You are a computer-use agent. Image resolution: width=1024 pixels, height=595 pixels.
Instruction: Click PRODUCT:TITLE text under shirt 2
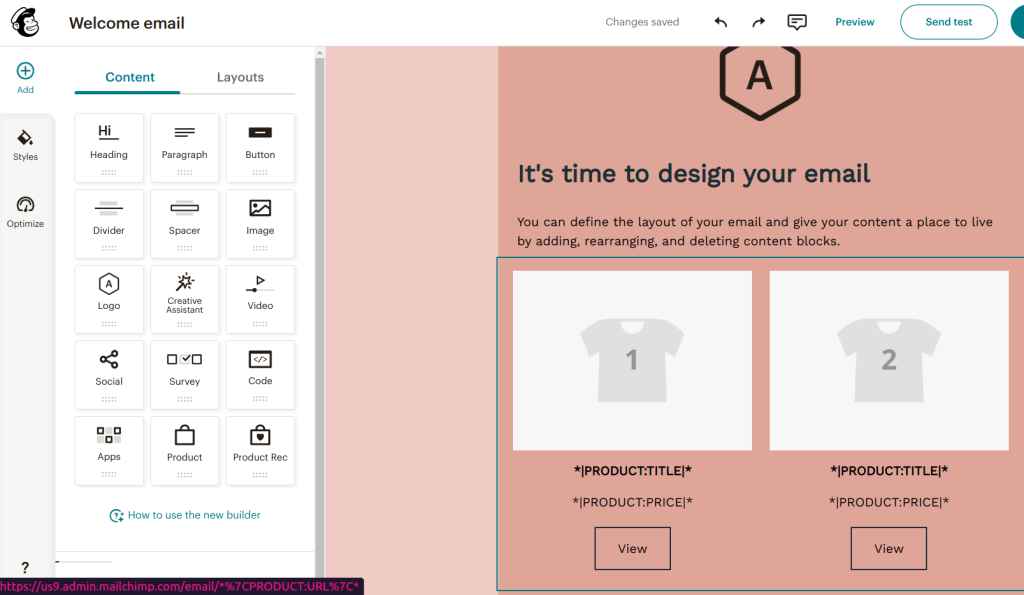click(889, 471)
